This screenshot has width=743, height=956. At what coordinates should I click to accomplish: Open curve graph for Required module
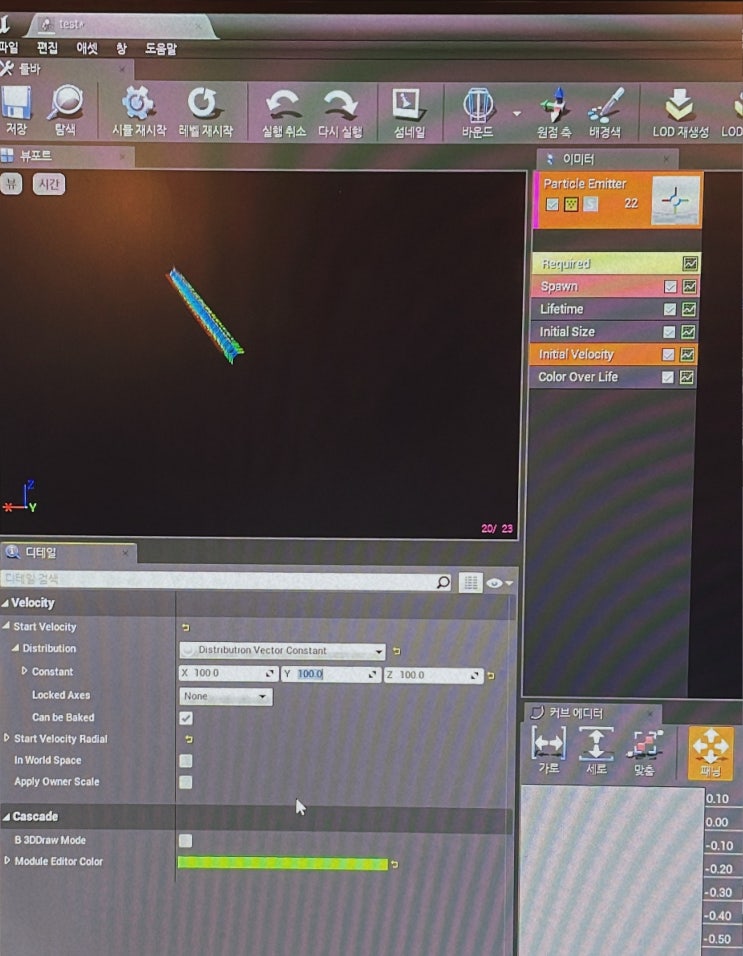tap(690, 263)
